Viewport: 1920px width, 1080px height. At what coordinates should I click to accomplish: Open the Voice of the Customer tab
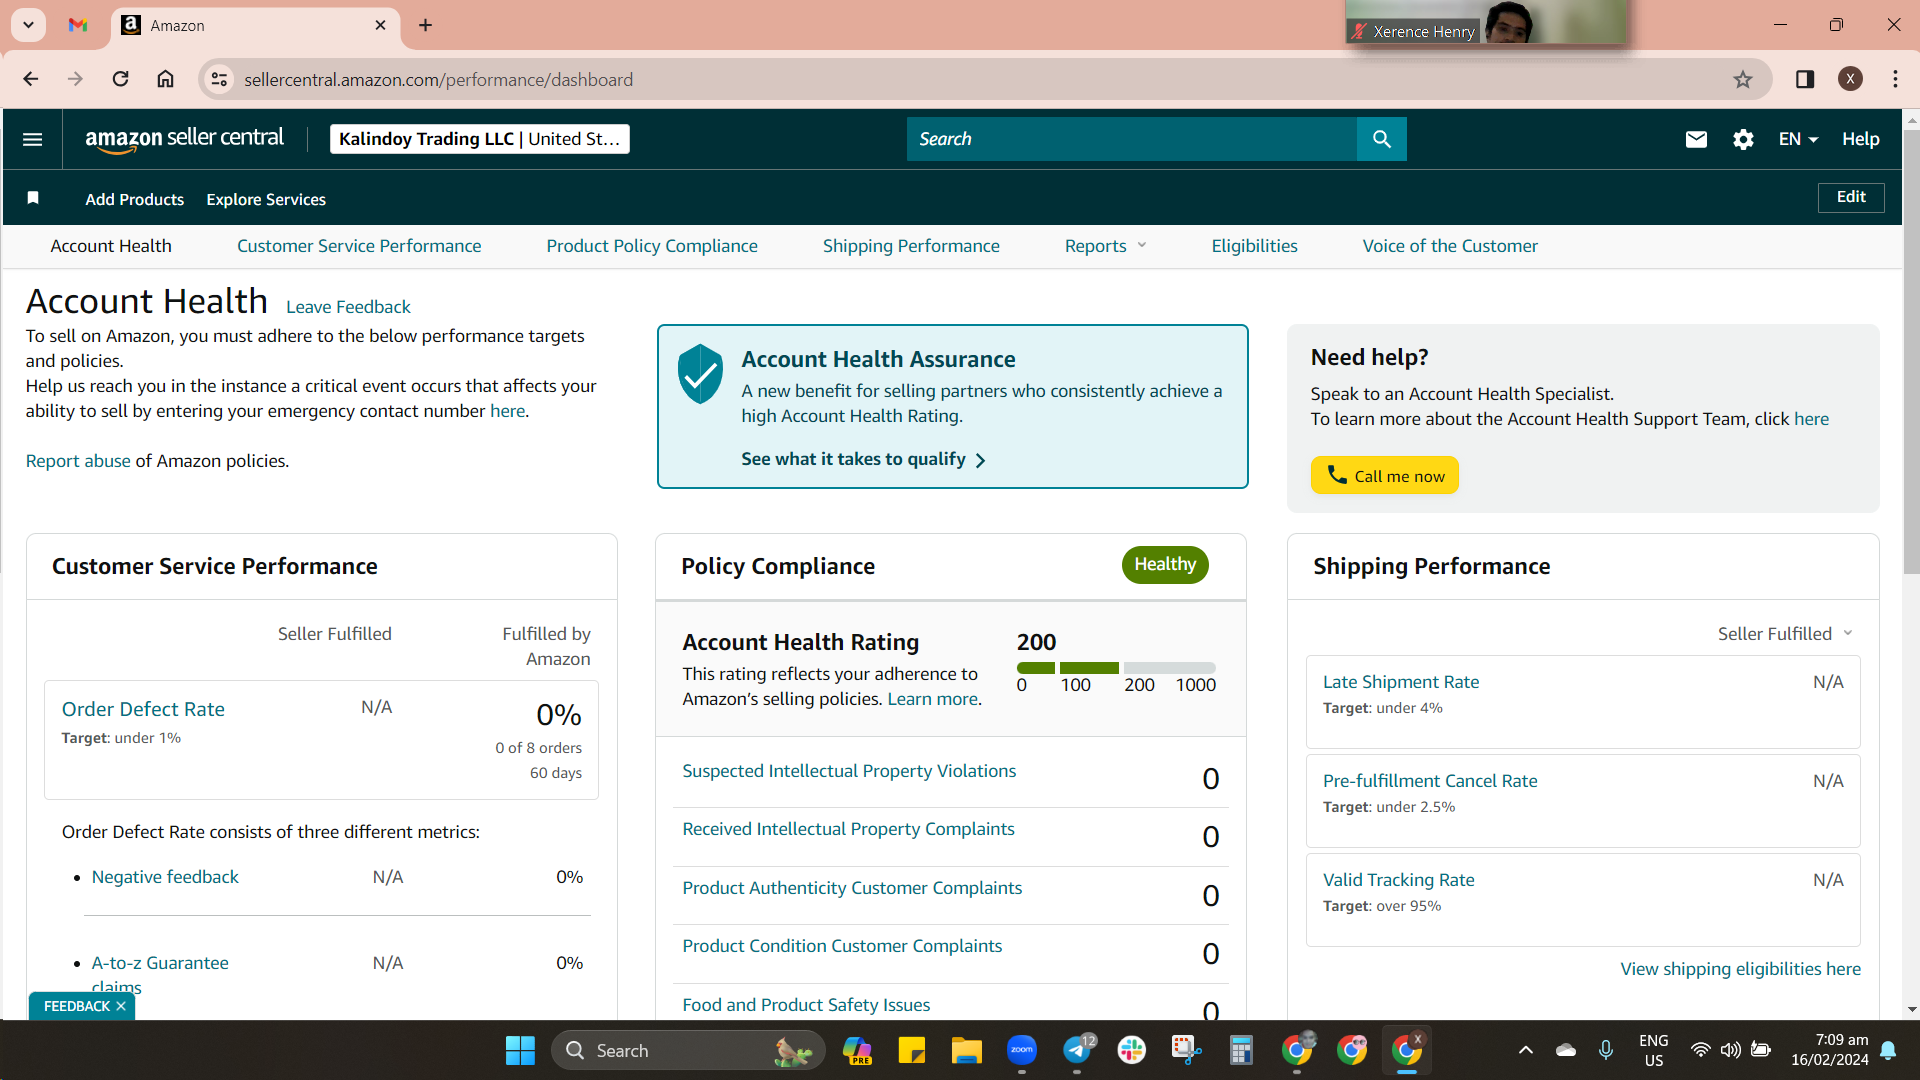coord(1450,246)
